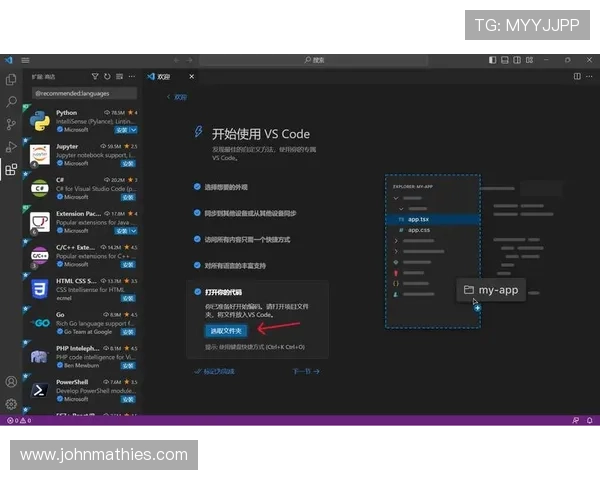The width and height of the screenshot is (600, 480).
Task: Open the Run and Debug view
Action: click(x=11, y=147)
